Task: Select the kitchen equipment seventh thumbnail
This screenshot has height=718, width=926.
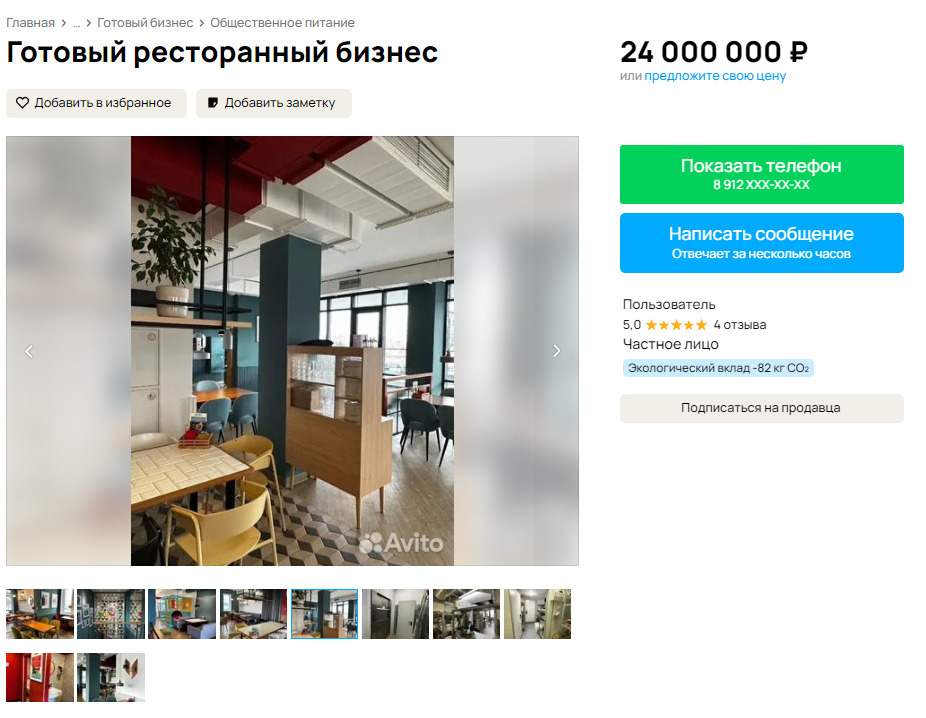Action: click(467, 613)
